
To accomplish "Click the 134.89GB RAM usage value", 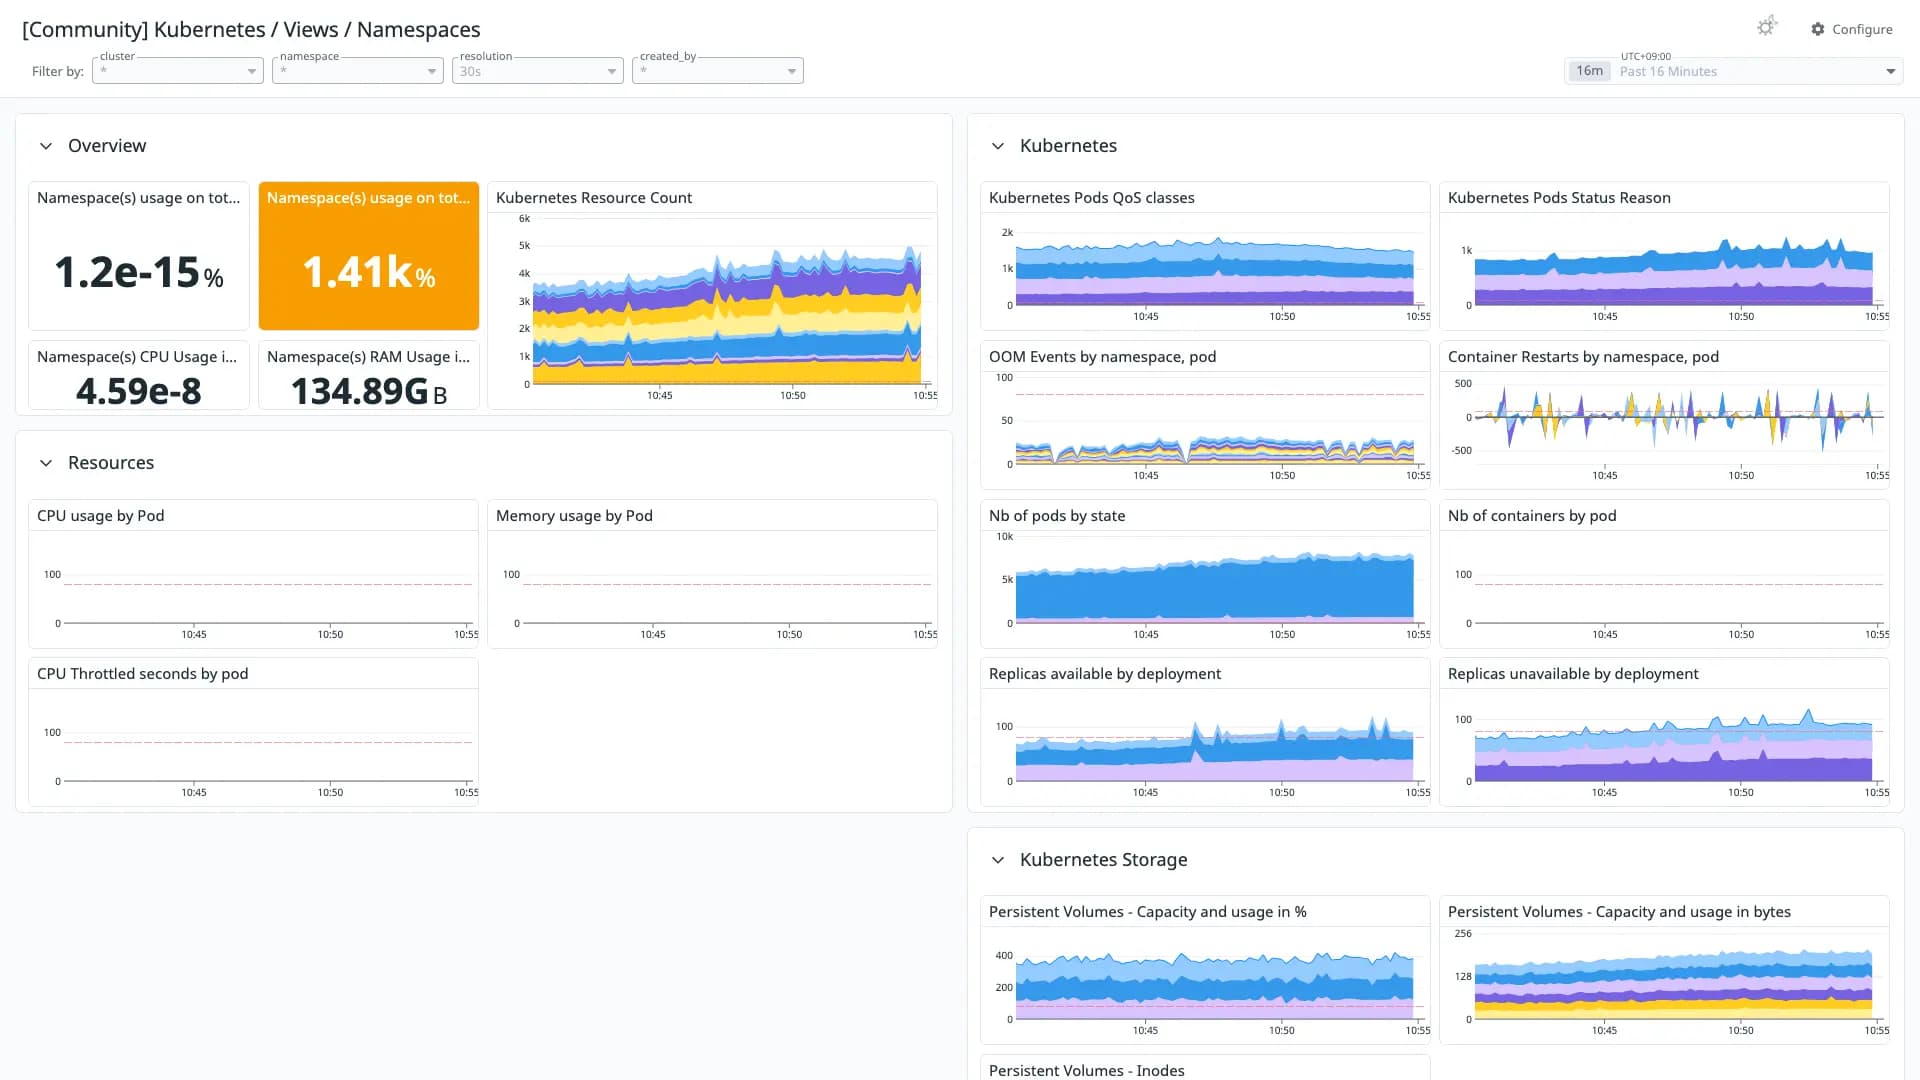I will click(369, 391).
